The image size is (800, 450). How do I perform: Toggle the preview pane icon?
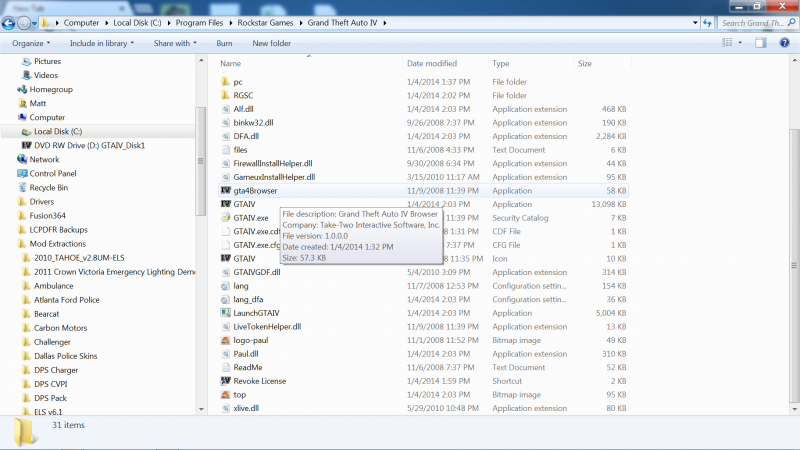[x=761, y=43]
